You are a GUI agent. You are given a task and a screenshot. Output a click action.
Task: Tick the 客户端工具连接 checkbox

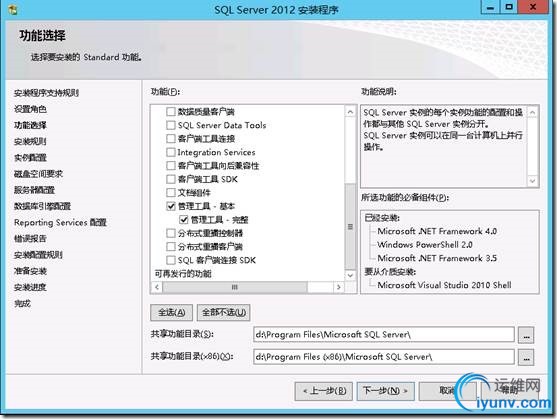pyautogui.click(x=171, y=139)
